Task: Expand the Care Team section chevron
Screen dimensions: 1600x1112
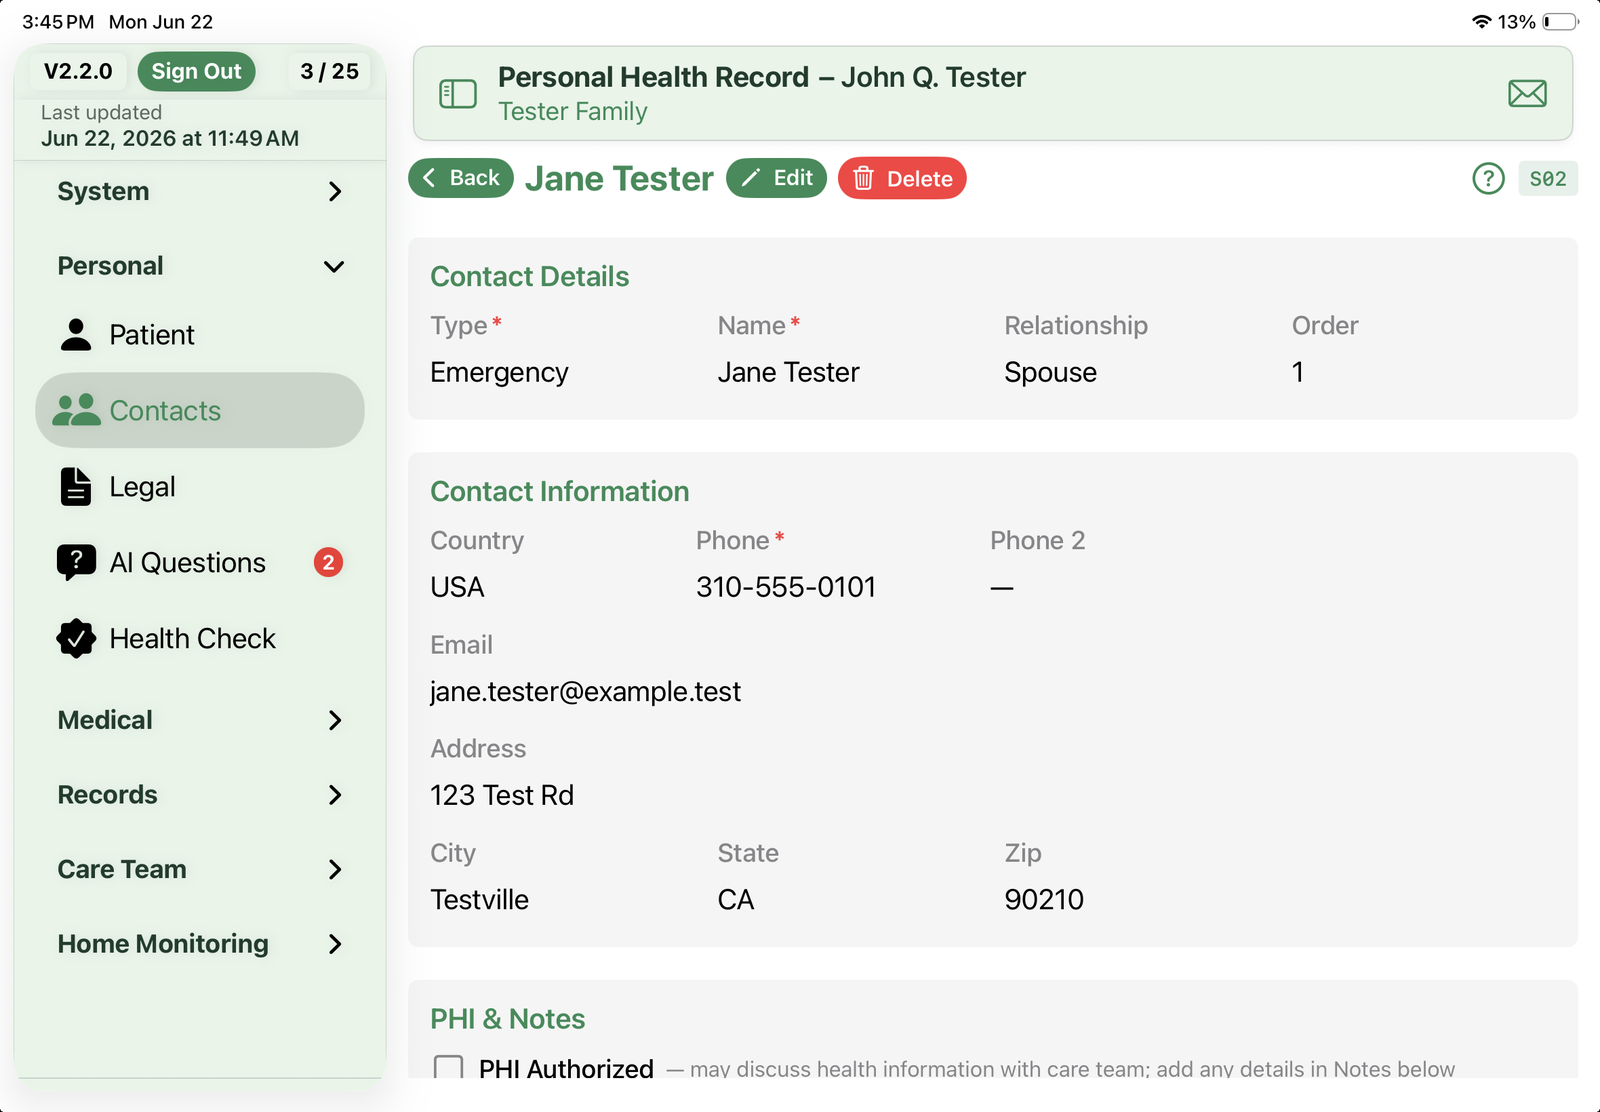Action: (335, 870)
